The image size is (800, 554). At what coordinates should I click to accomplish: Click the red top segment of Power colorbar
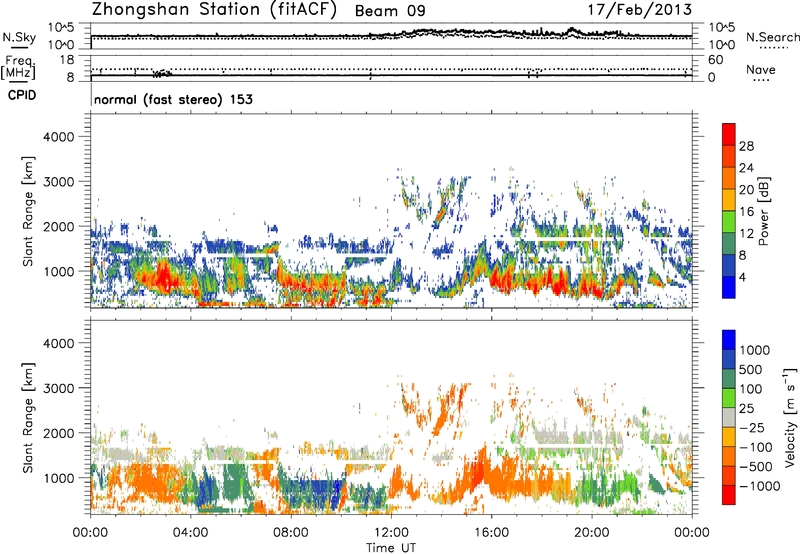729,134
